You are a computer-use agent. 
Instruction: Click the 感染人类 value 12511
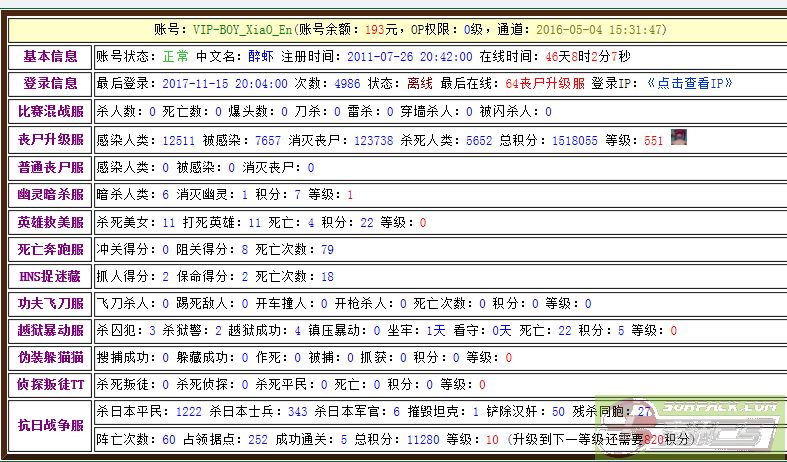tap(179, 141)
